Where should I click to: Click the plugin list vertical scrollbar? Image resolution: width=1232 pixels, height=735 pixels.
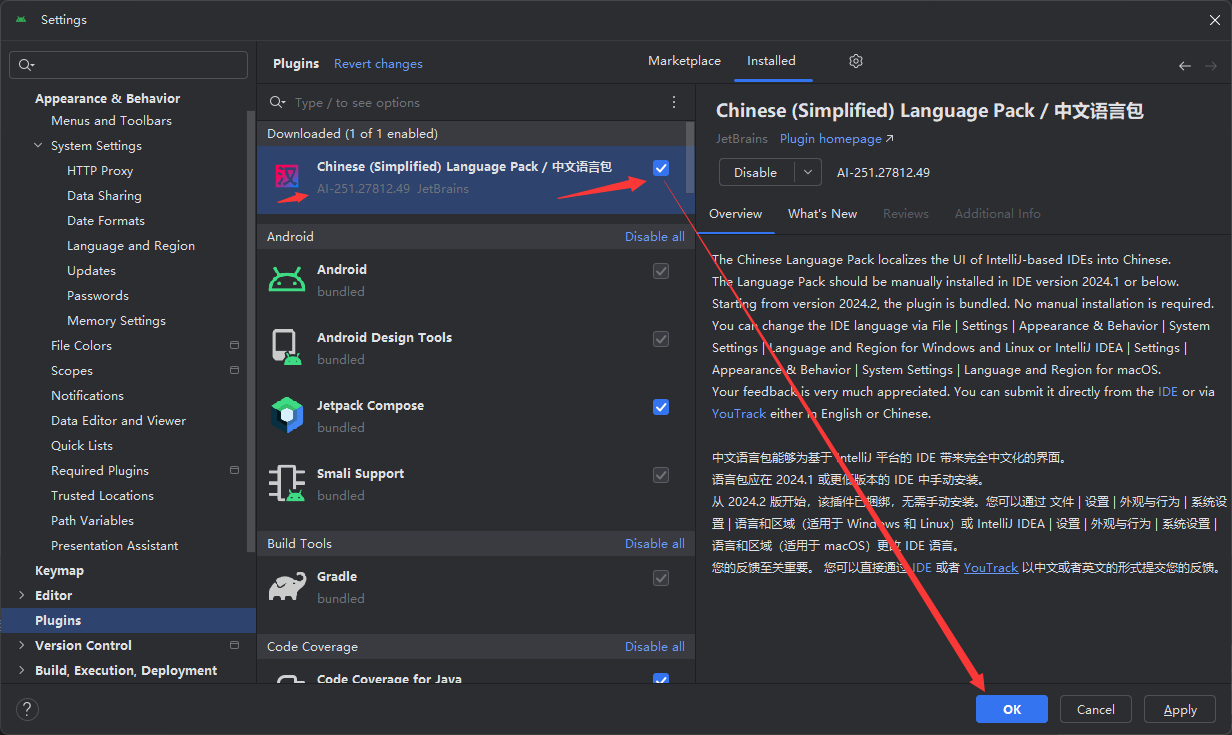click(x=690, y=156)
